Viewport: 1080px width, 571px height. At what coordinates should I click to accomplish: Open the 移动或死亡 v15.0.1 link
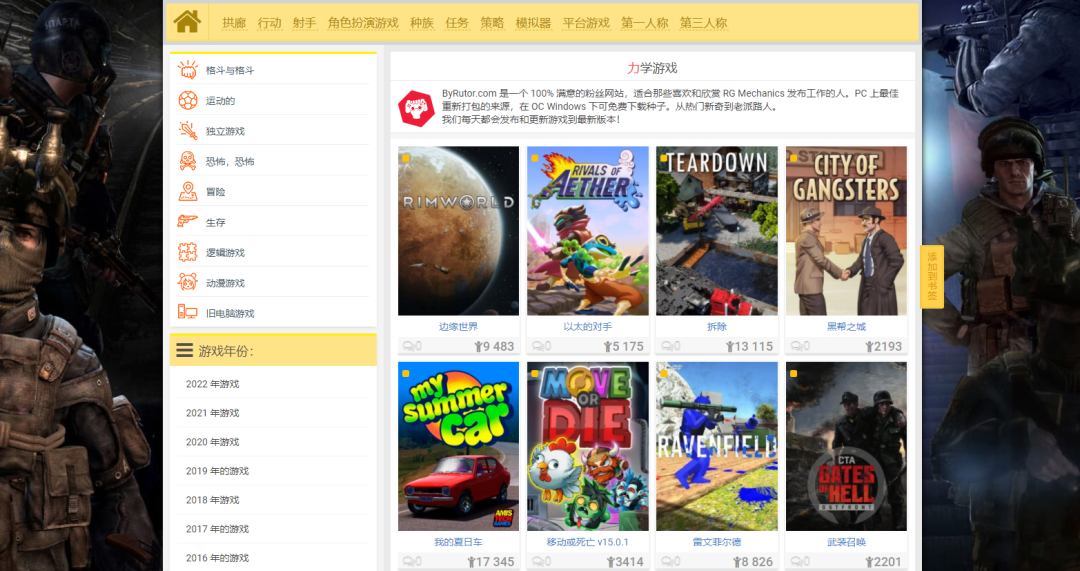tap(588, 542)
